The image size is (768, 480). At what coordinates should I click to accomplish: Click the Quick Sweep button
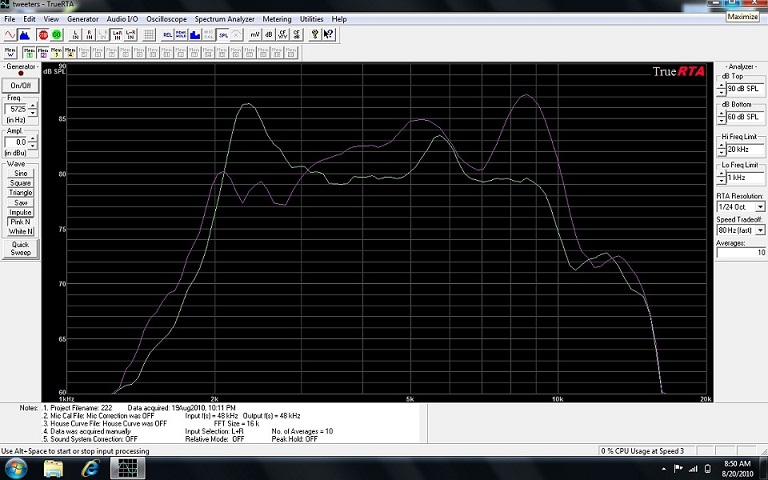[20, 248]
